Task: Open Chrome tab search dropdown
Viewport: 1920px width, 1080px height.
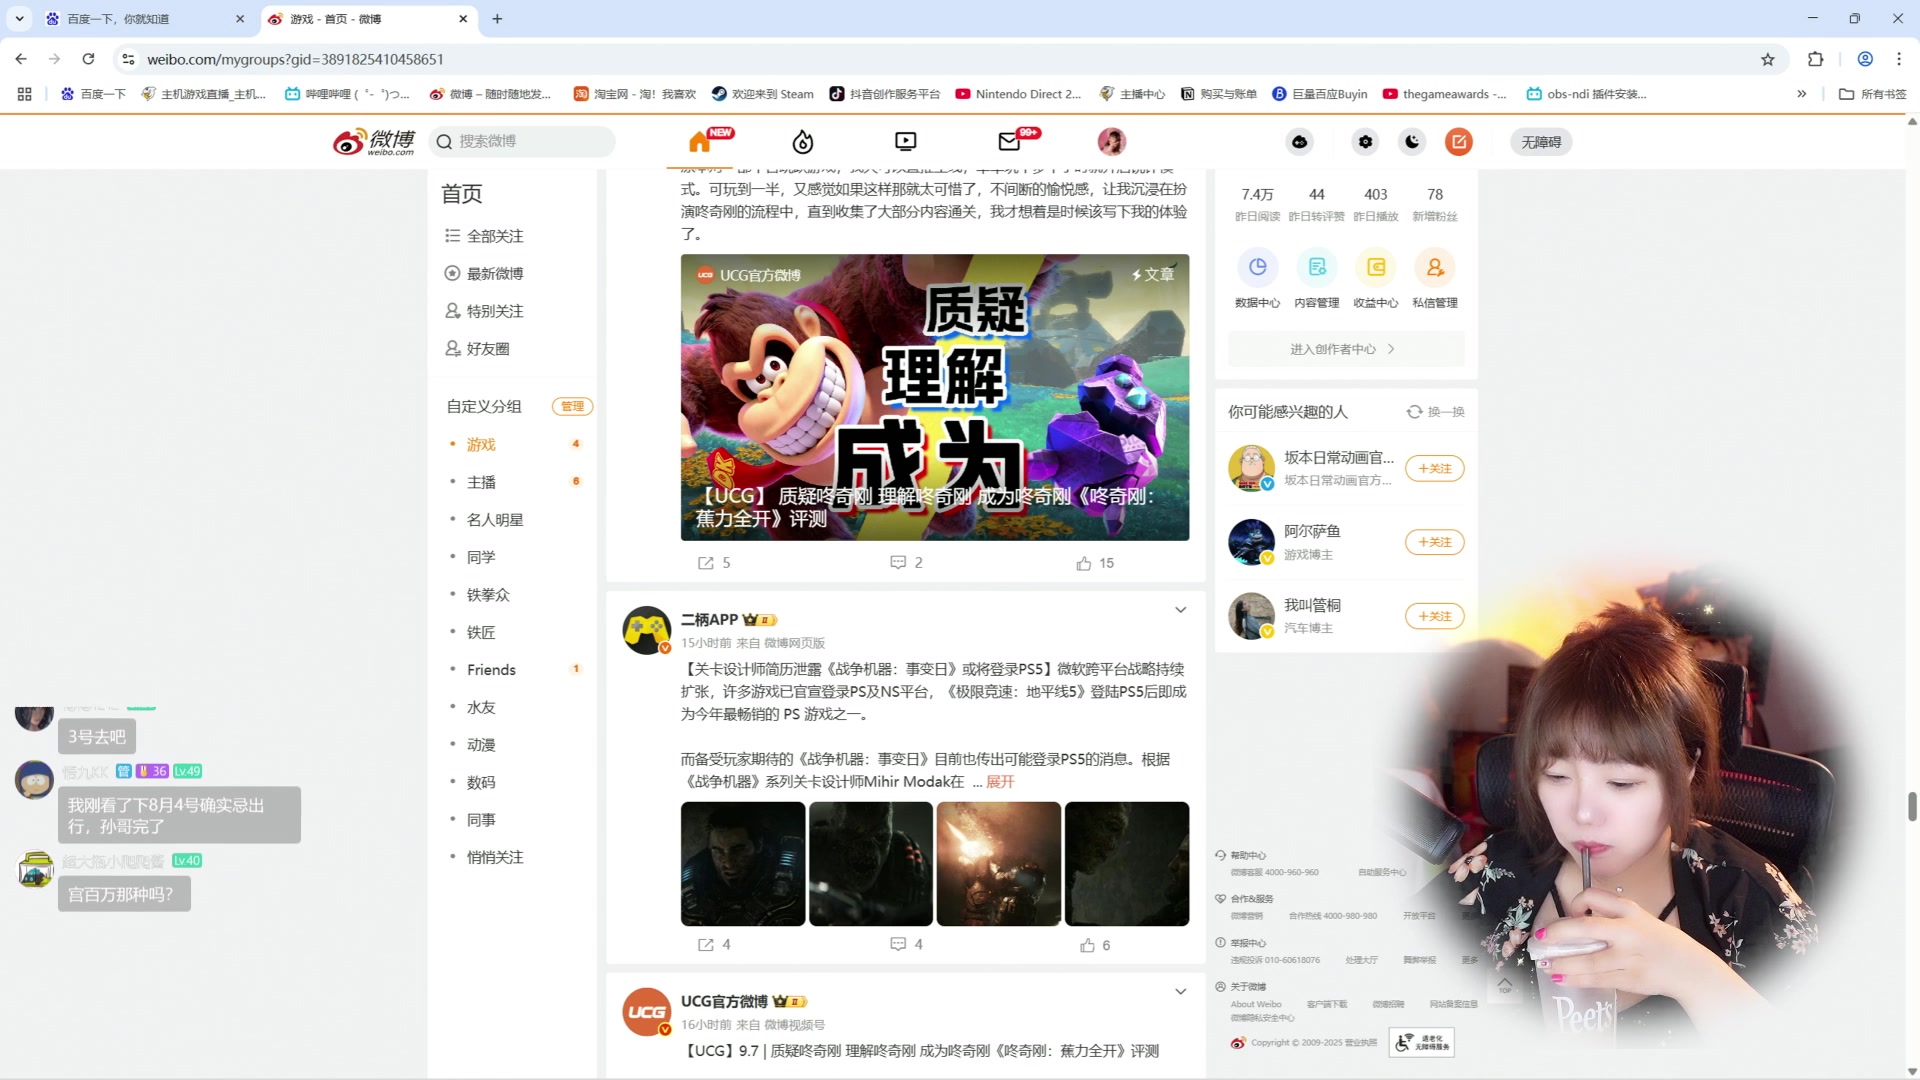Action: tap(19, 19)
